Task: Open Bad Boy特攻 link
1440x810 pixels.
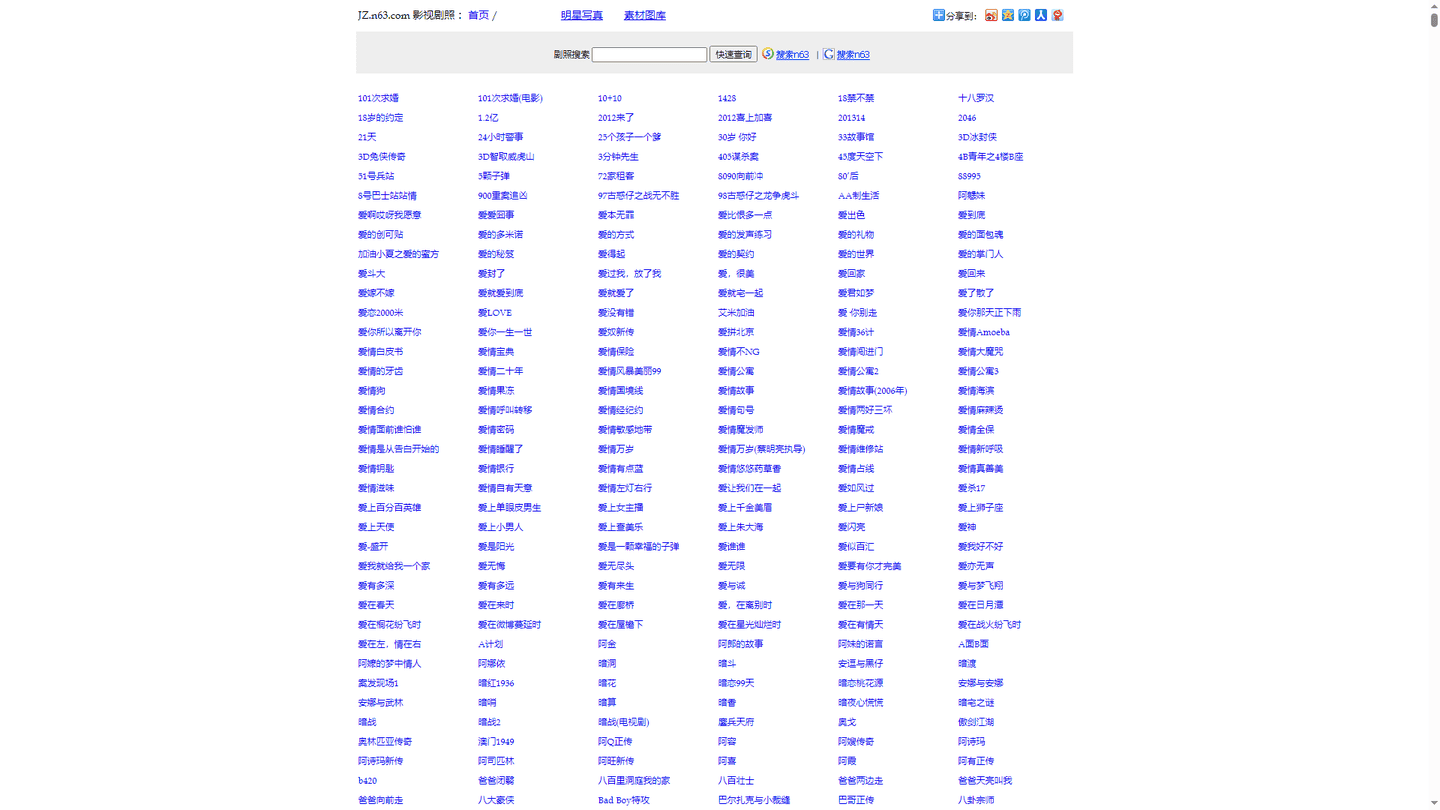Action: (623, 800)
